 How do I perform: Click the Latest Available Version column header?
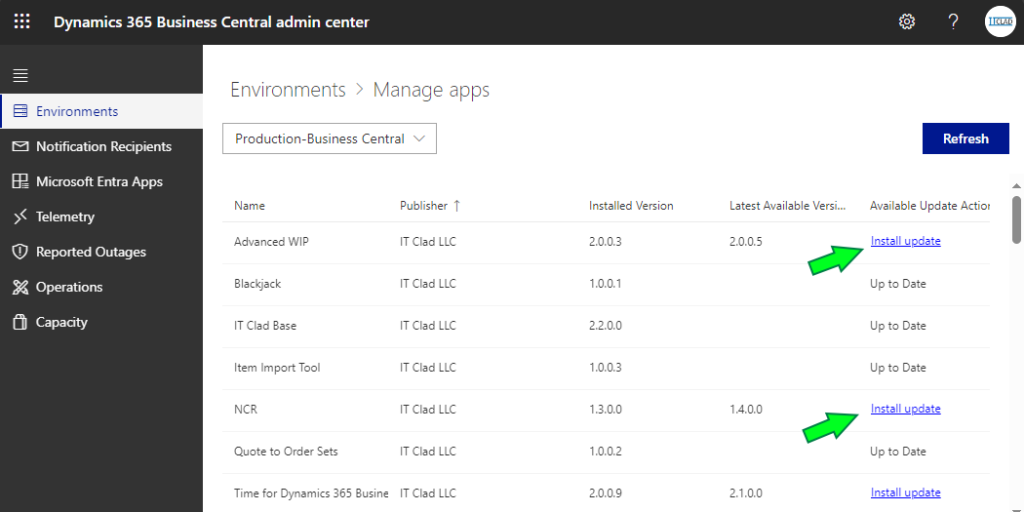tap(788, 206)
